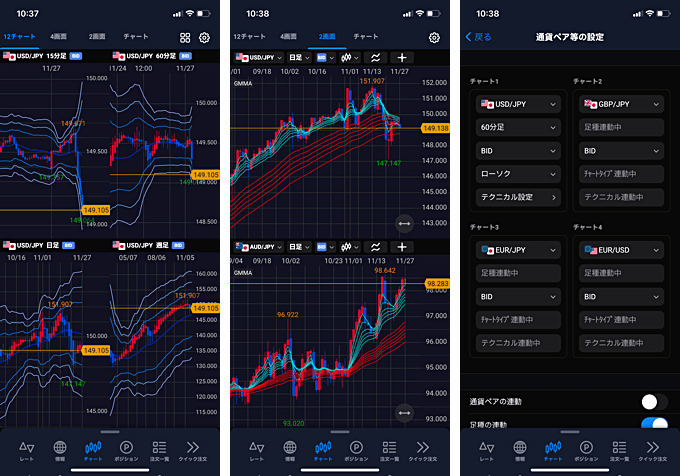Tap bottom sheet drag handle on settings screen
The width and height of the screenshot is (680, 476).
569,432
